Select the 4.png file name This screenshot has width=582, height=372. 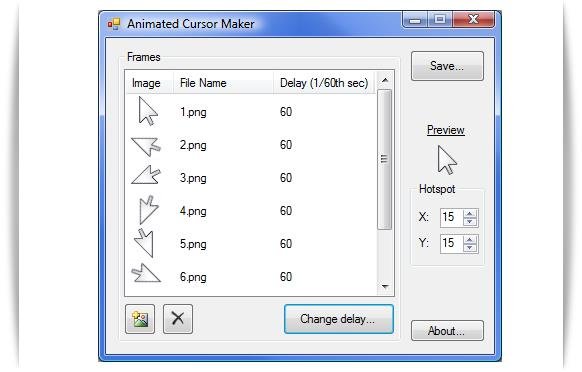pos(193,211)
